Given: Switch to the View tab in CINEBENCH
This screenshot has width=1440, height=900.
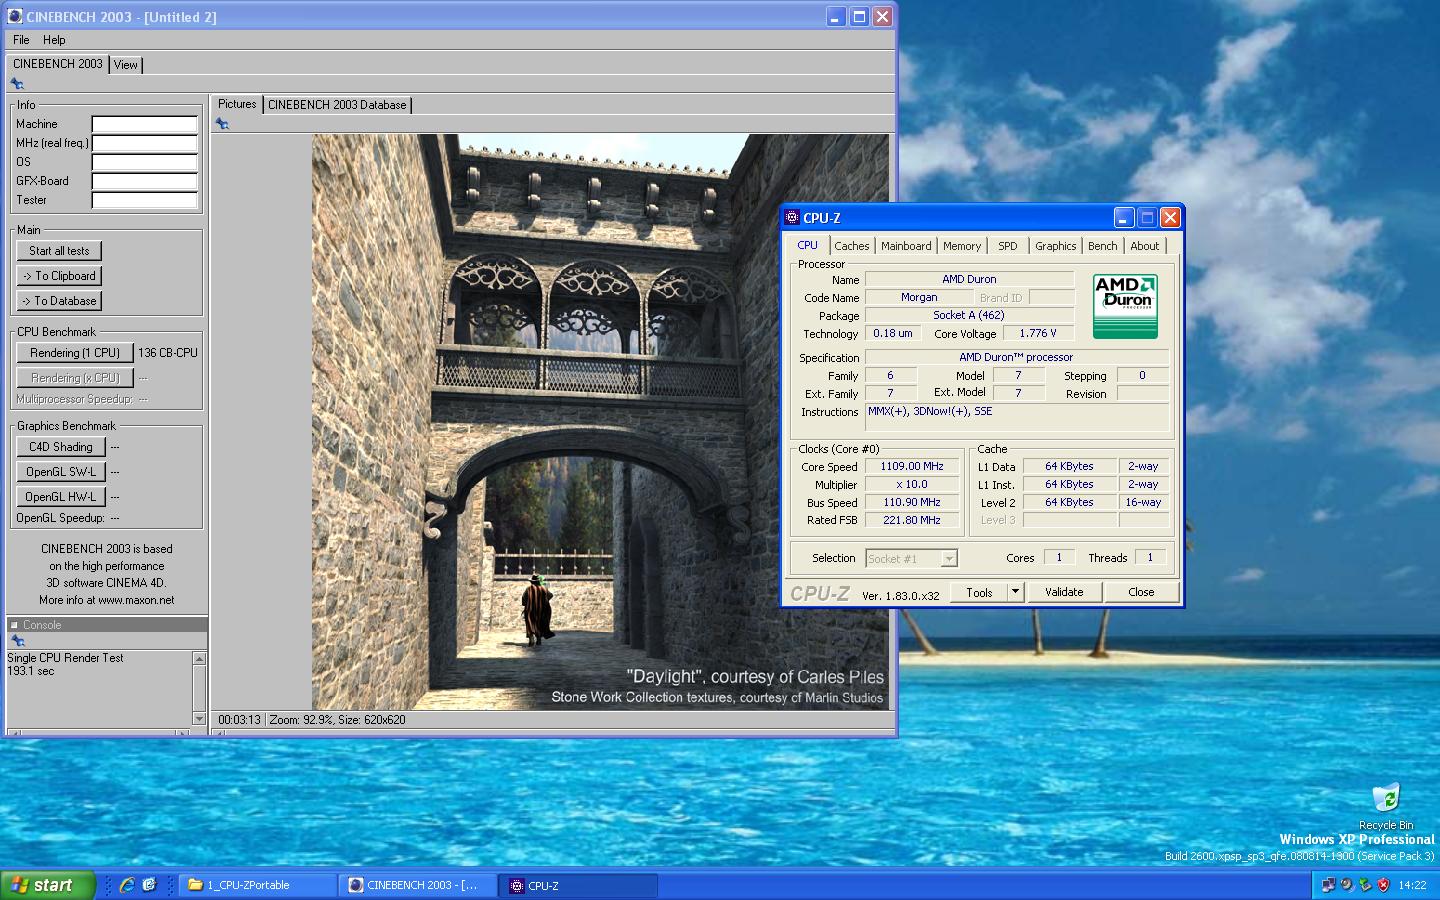Looking at the screenshot, I should pyautogui.click(x=126, y=65).
